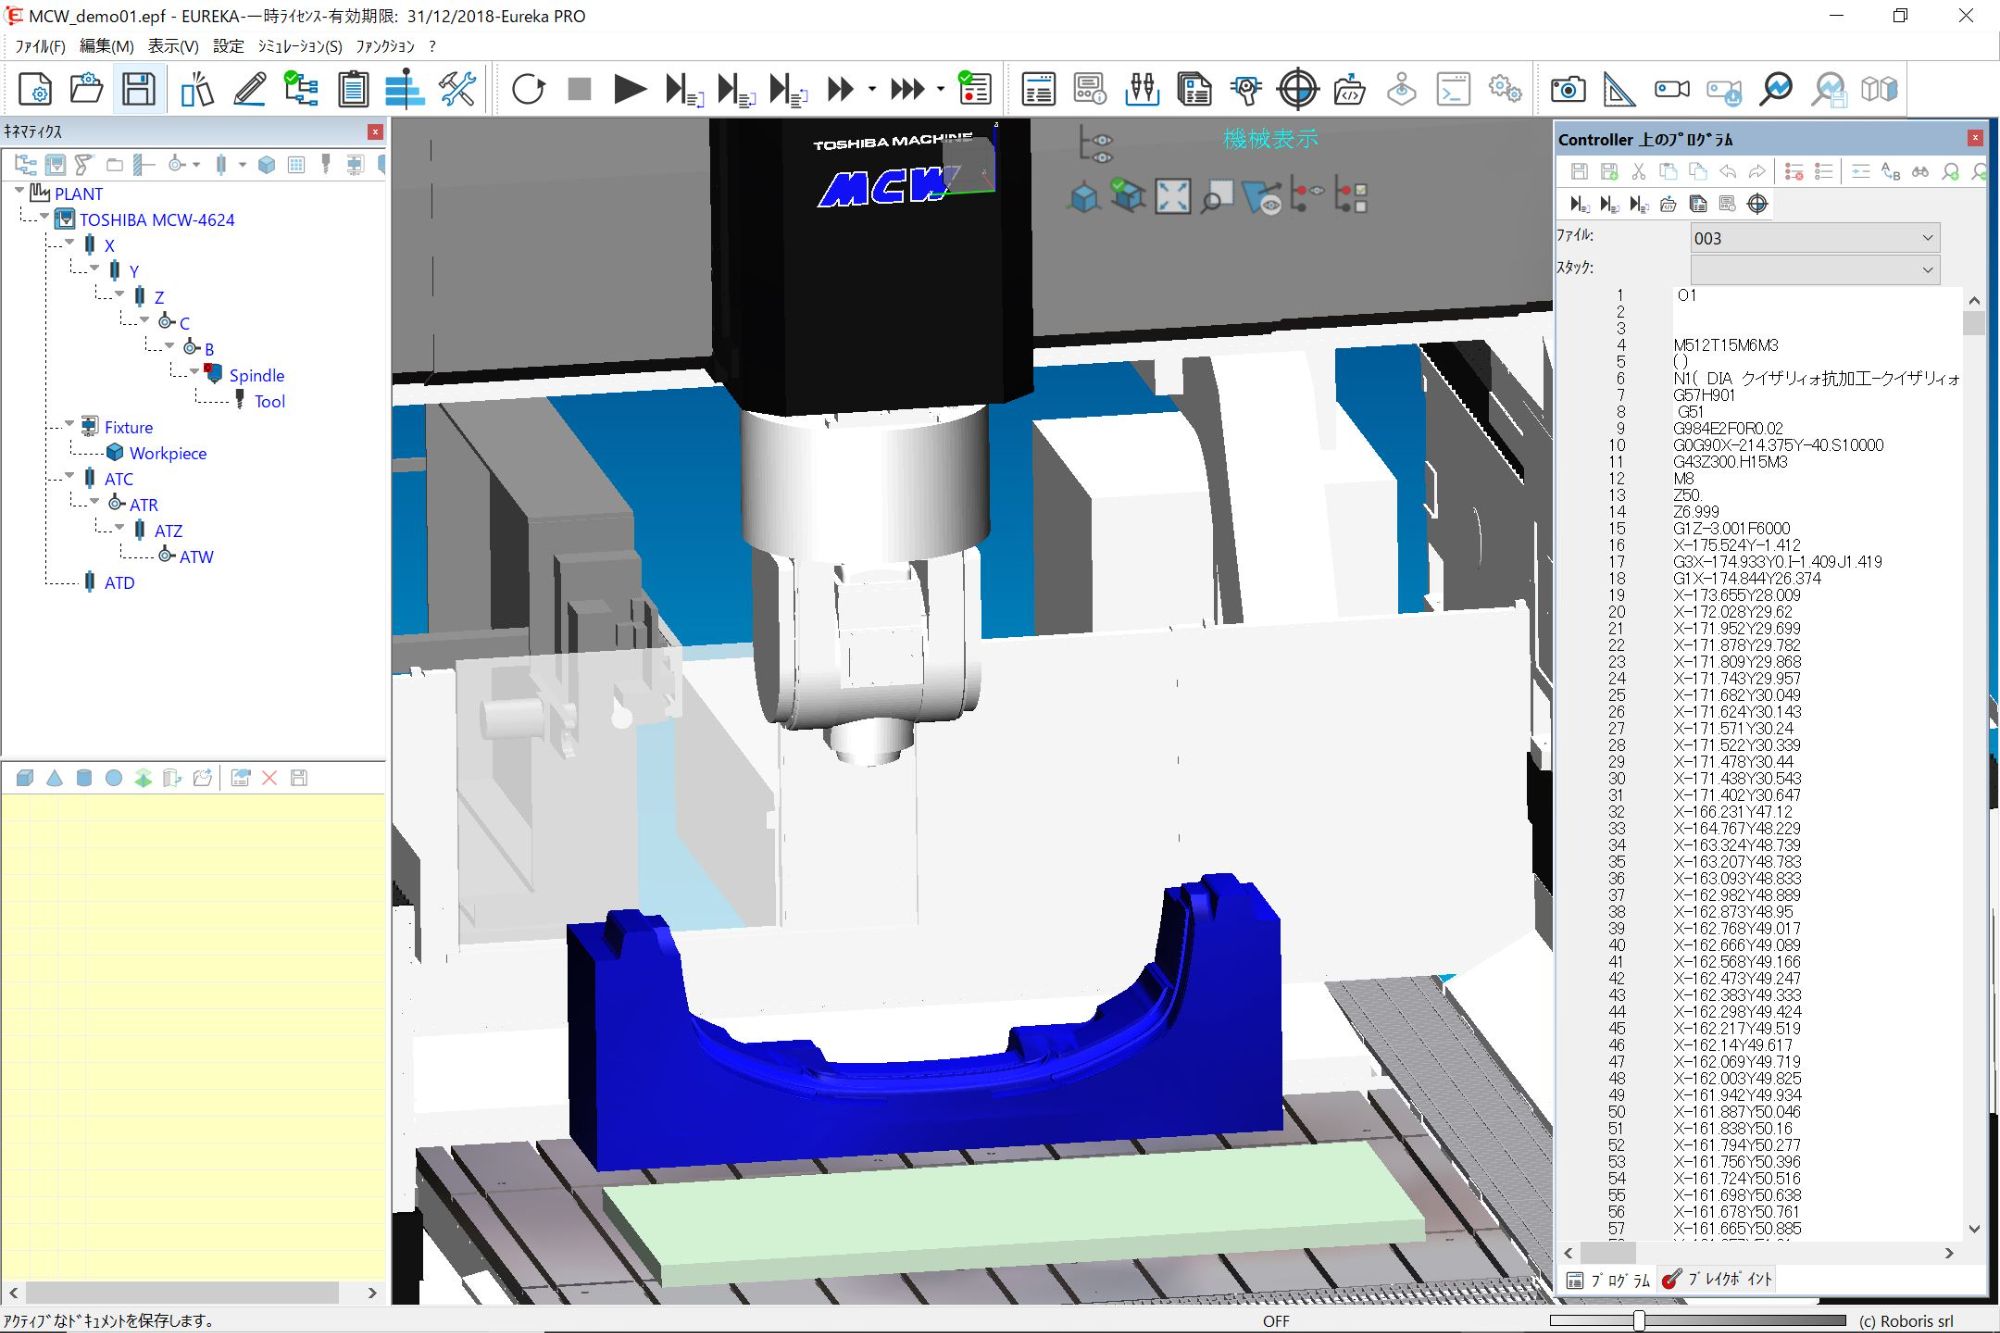Select the ATW tree item
The width and height of the screenshot is (2000, 1333).
(x=196, y=557)
